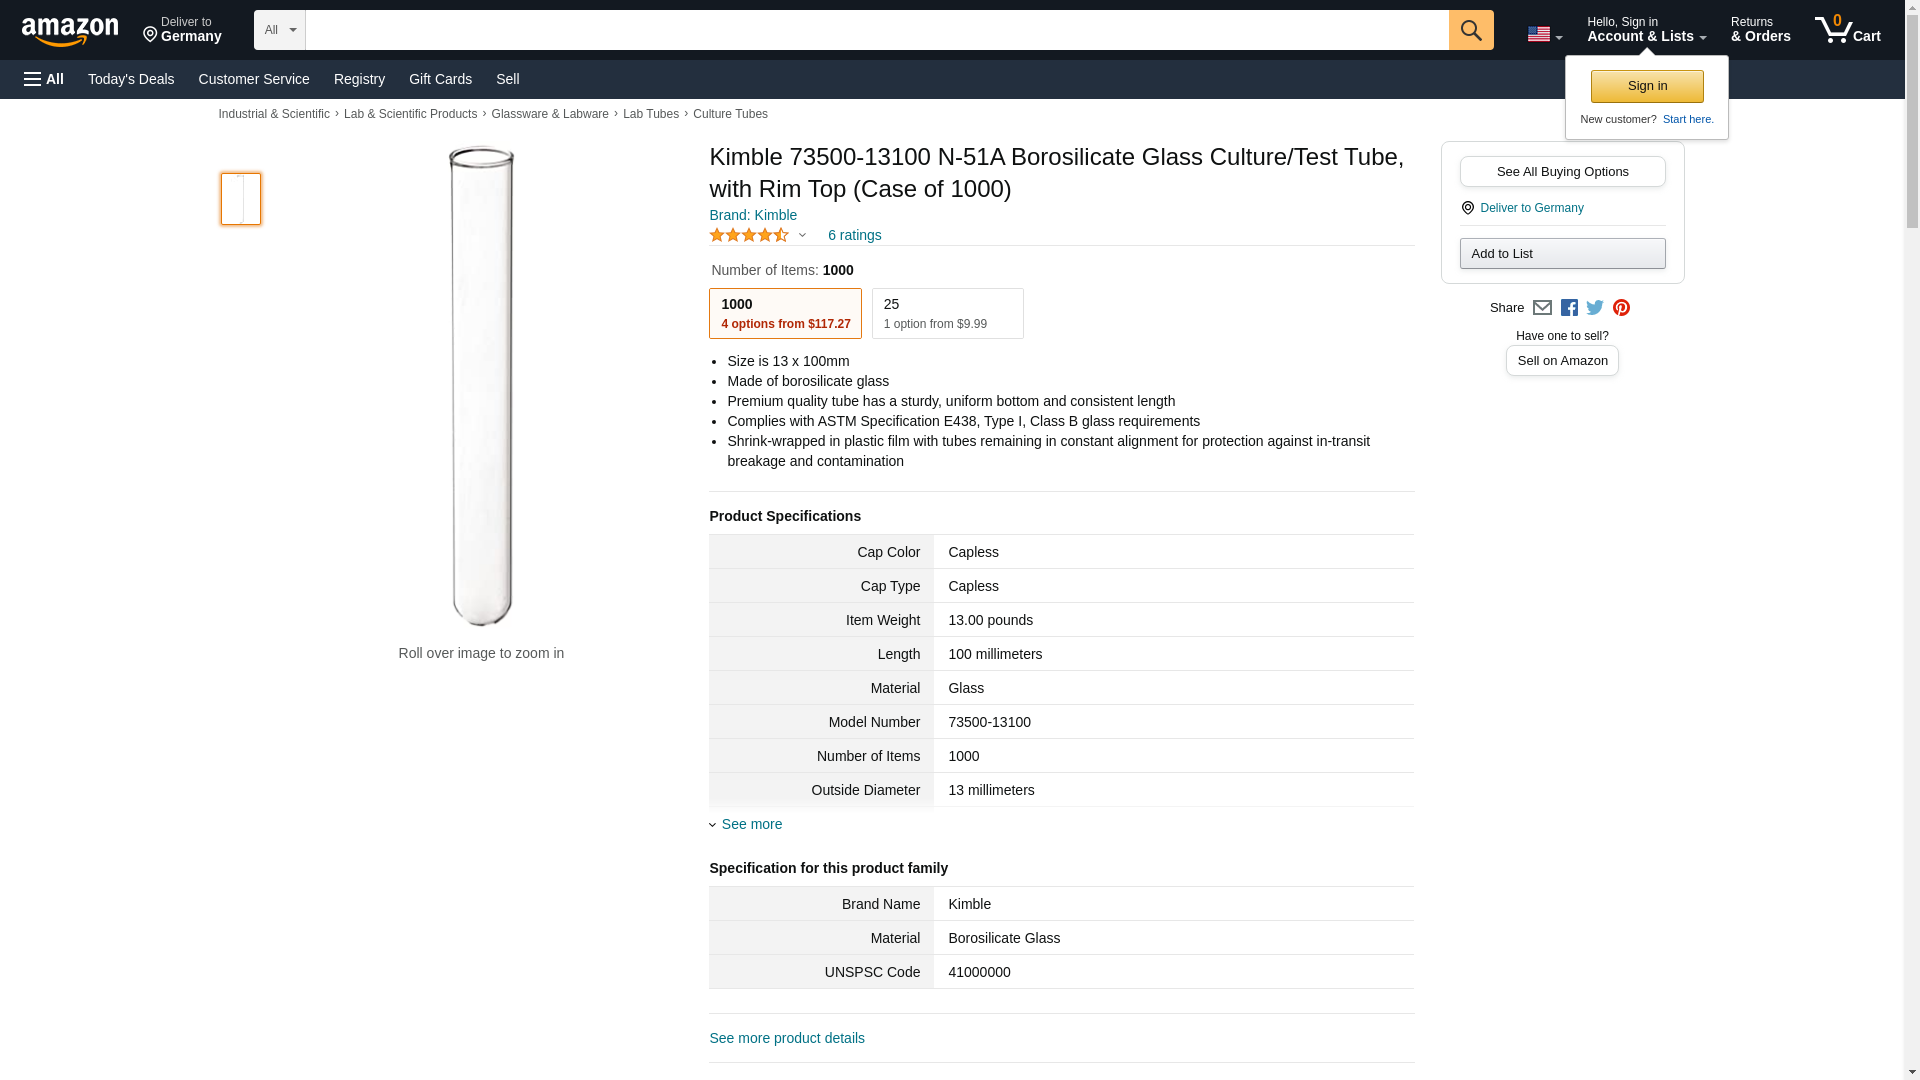This screenshot has width=1920, height=1080.
Task: Share product on Pinterest icon
Action: (1621, 308)
